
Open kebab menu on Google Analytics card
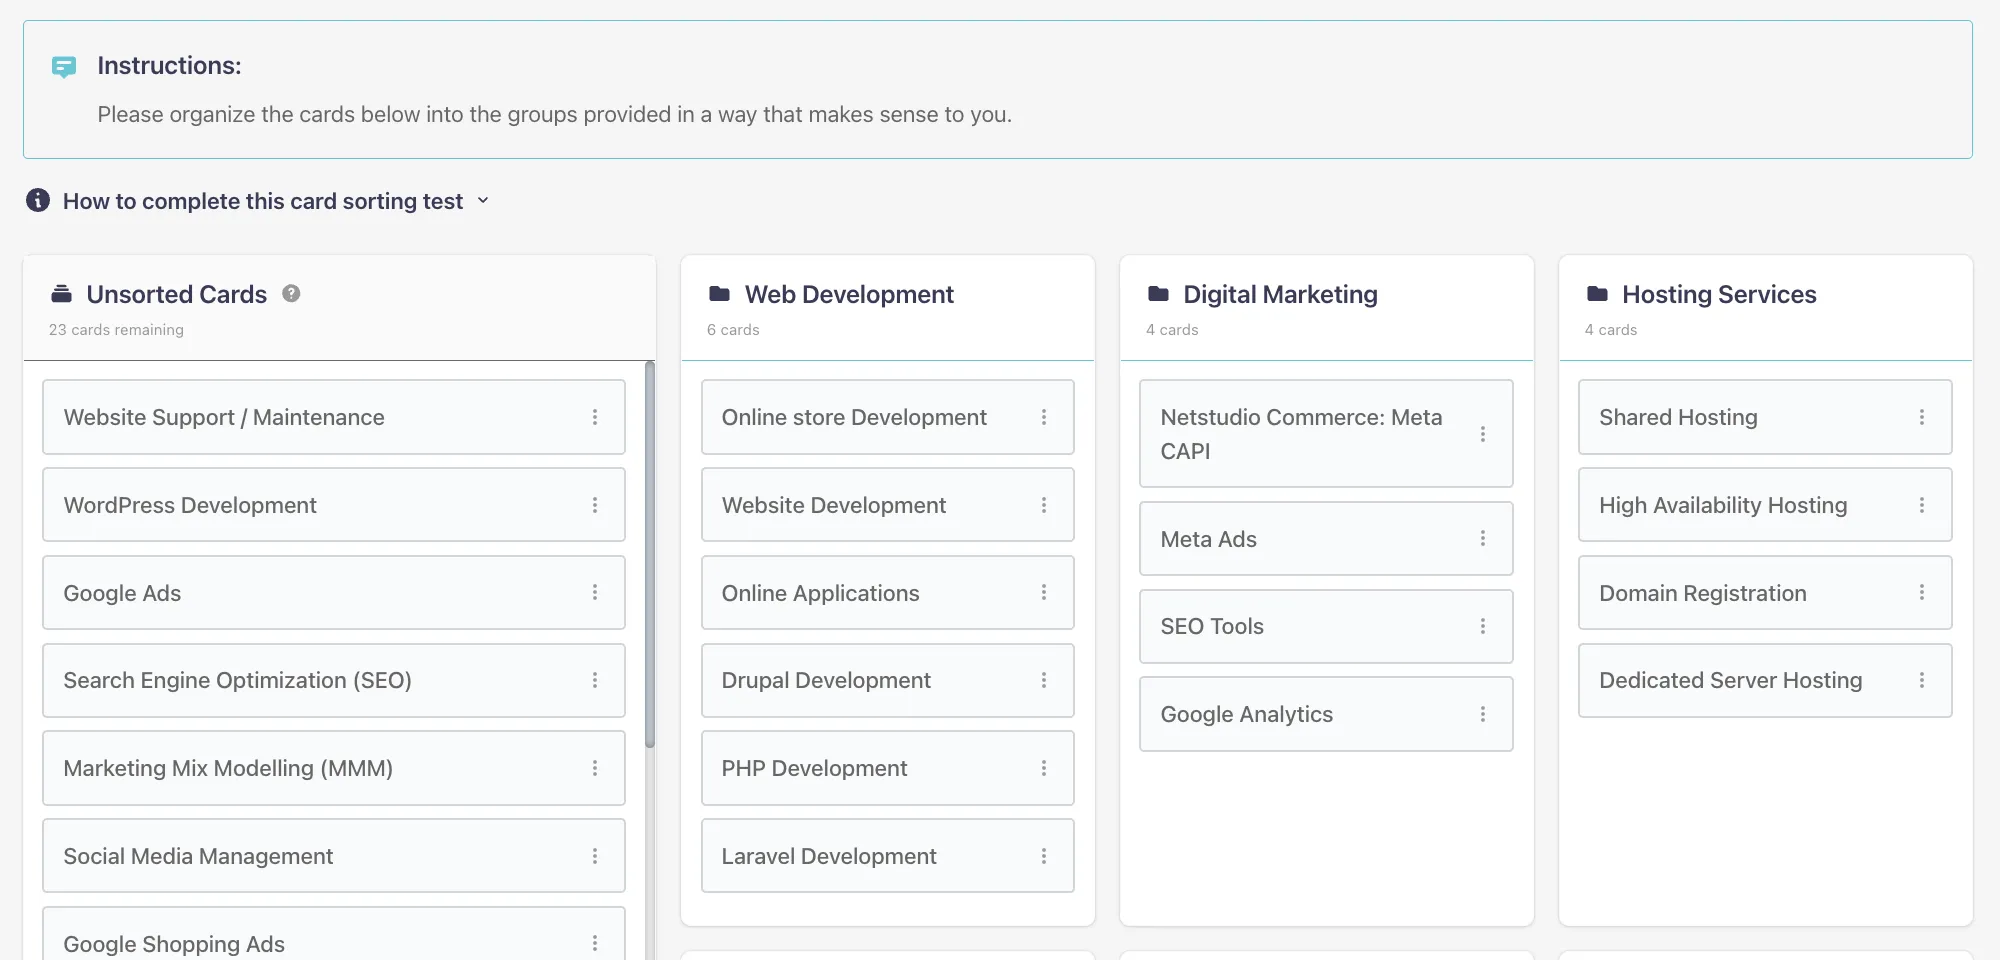(x=1483, y=714)
